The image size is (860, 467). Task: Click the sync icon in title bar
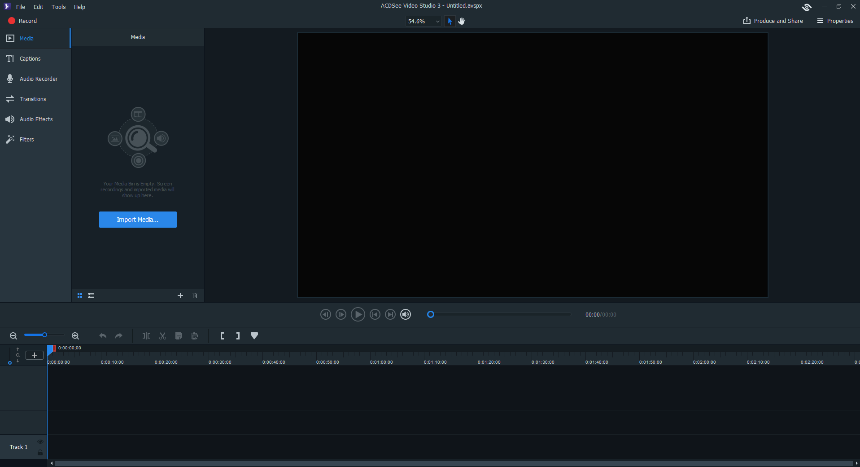click(x=806, y=7)
